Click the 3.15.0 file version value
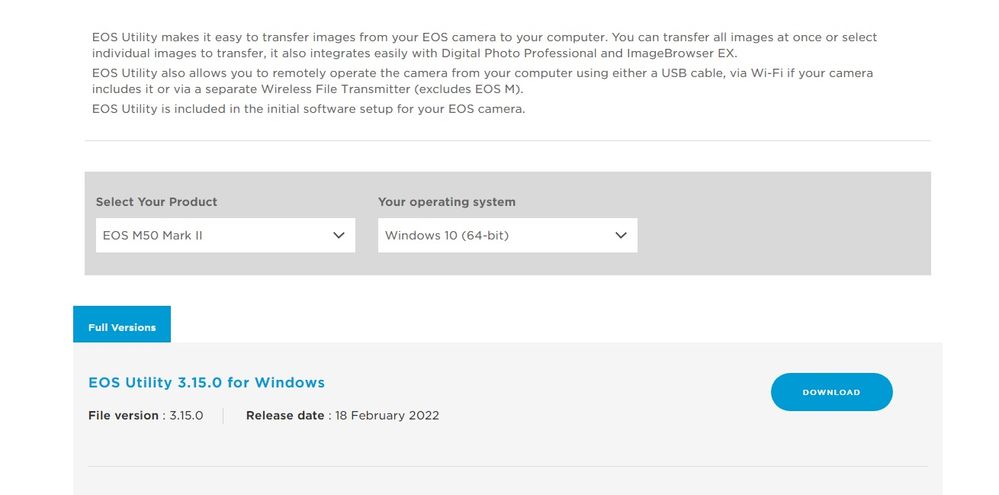Viewport: 999px width, 495px height. tap(185, 415)
